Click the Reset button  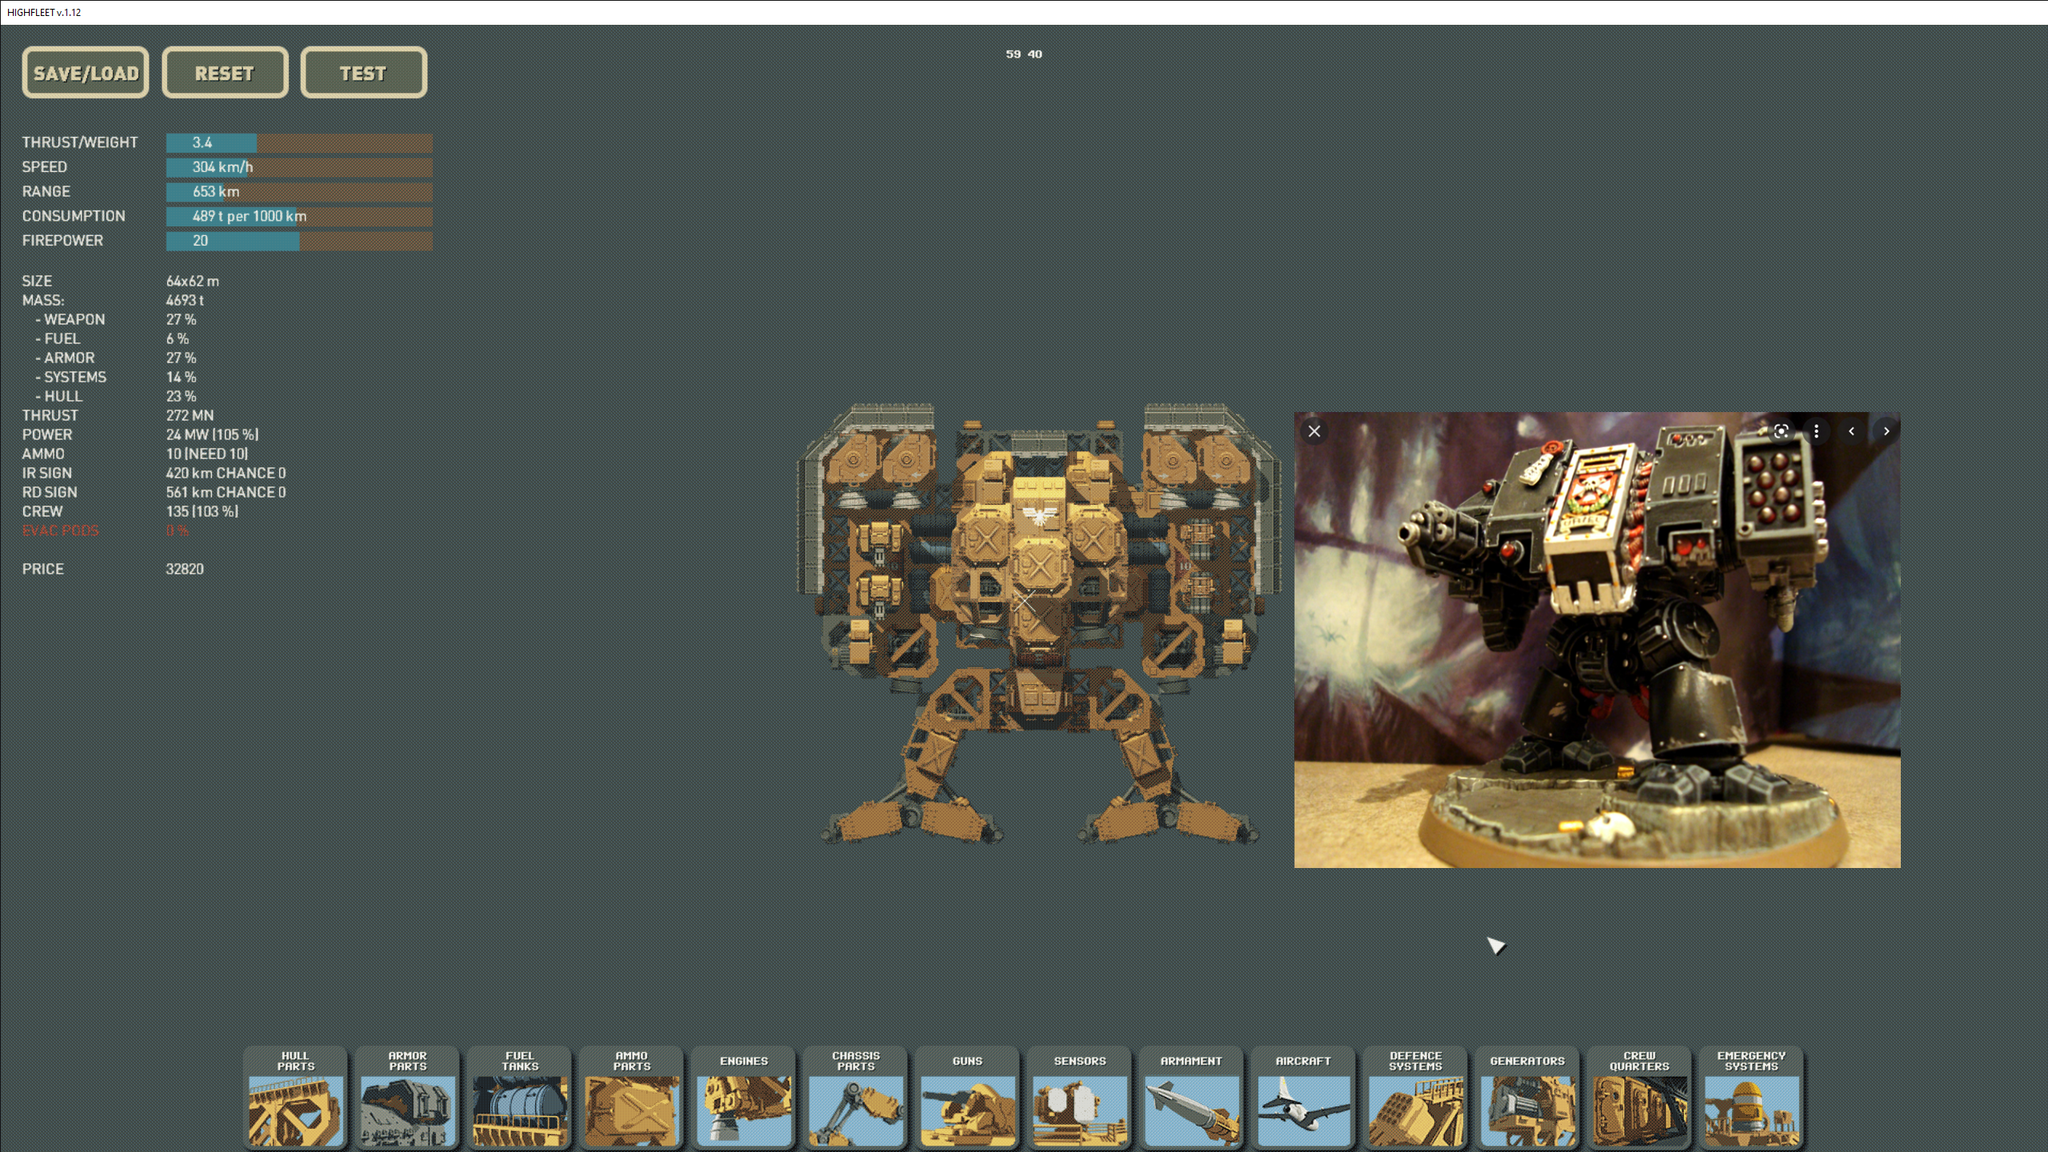(x=225, y=73)
